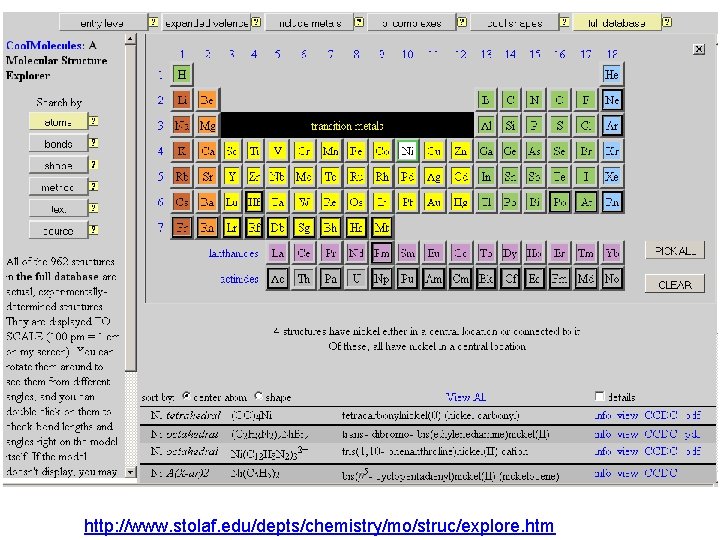Pick the iodine (I) element cell
Screen dimensions: 720x540
pyautogui.click(x=585, y=176)
